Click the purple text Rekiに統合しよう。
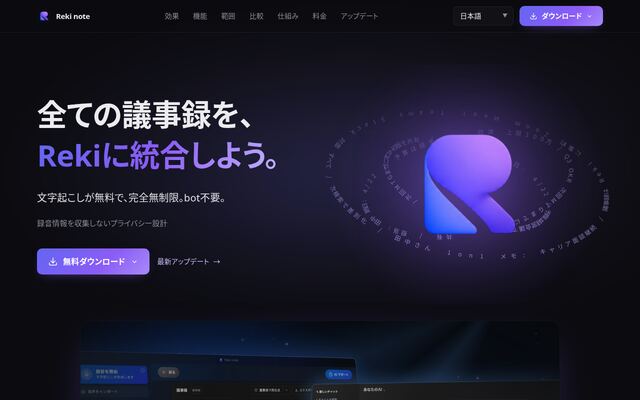640x400 pixels. 158,156
